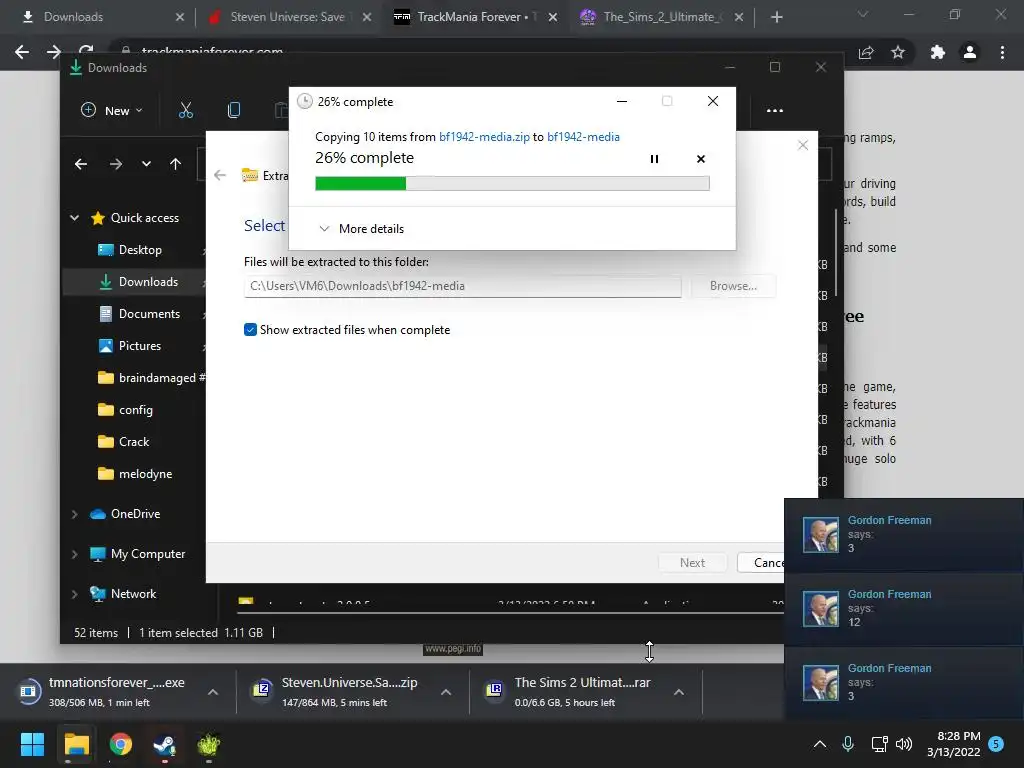Open the Windows Start menu
This screenshot has width=1024, height=768.
32,744
